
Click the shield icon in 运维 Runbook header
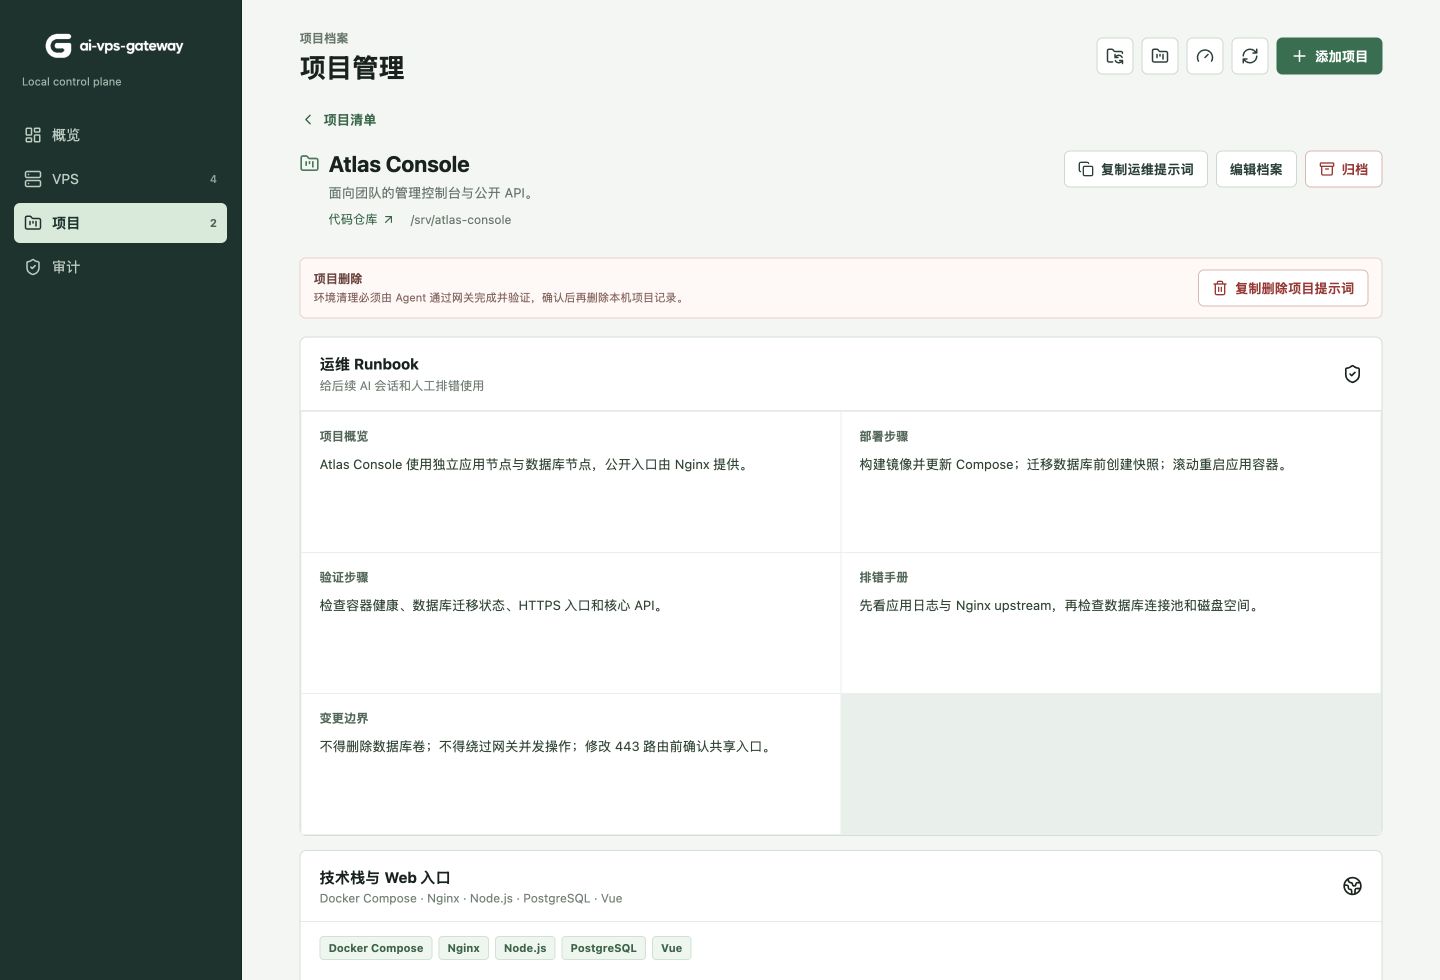coord(1352,374)
